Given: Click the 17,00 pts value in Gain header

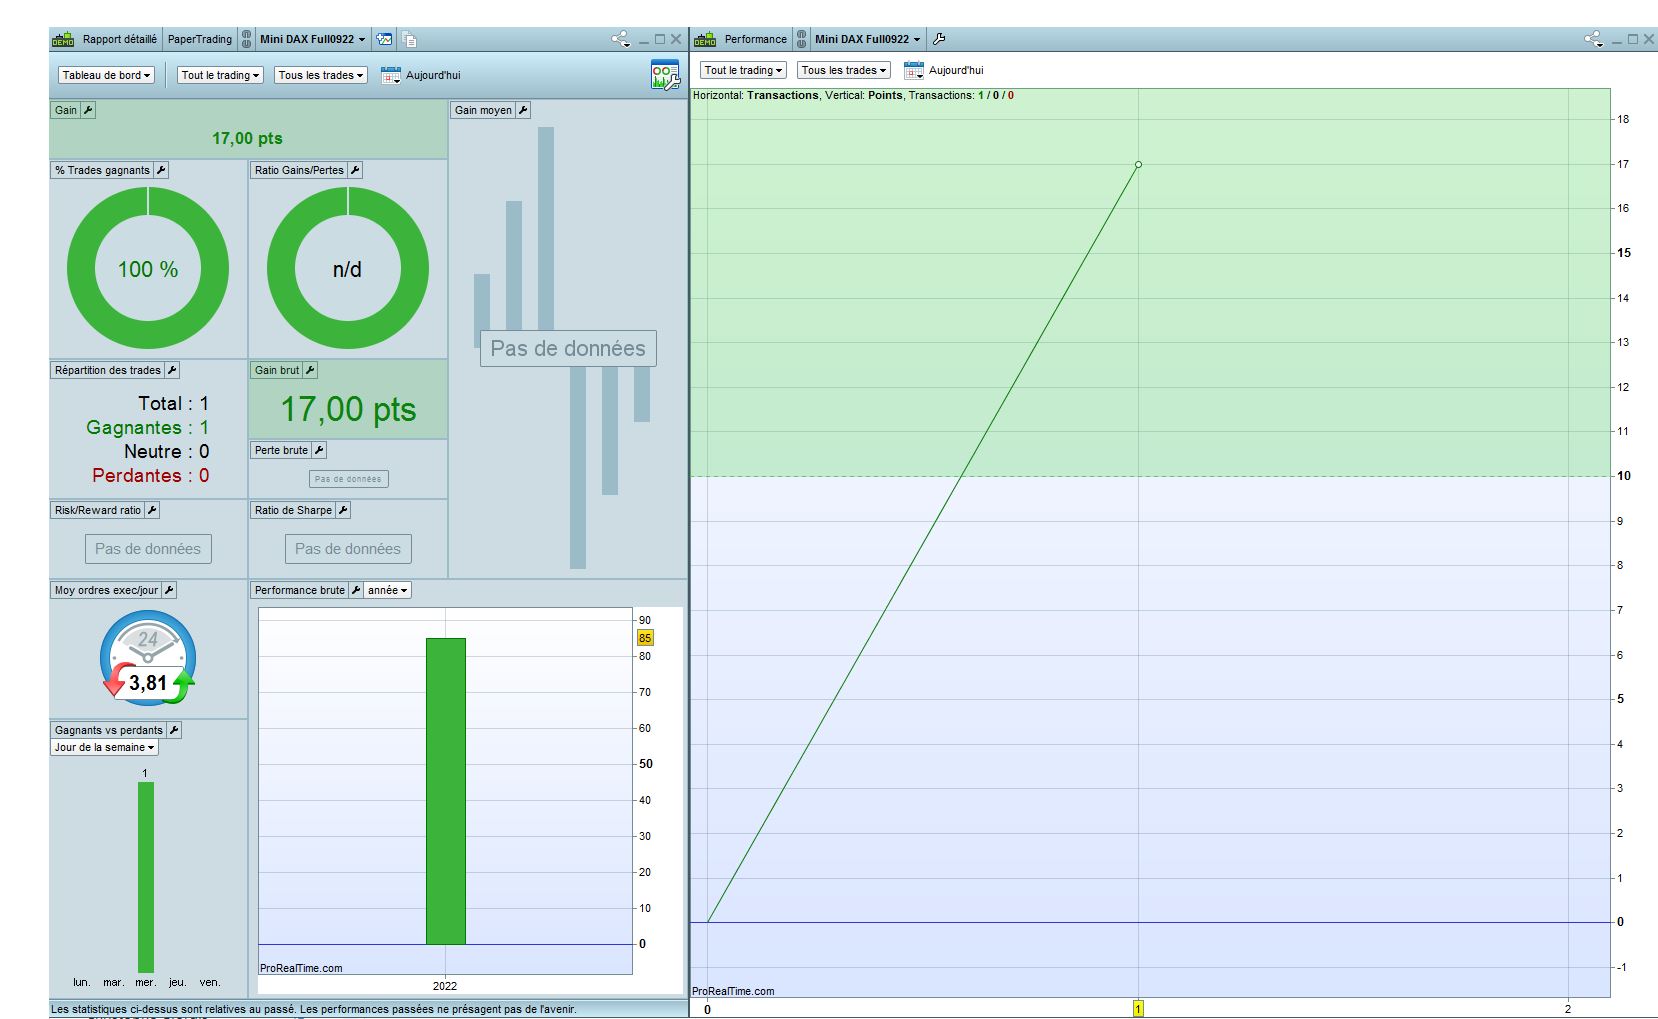Looking at the screenshot, I should (x=247, y=138).
